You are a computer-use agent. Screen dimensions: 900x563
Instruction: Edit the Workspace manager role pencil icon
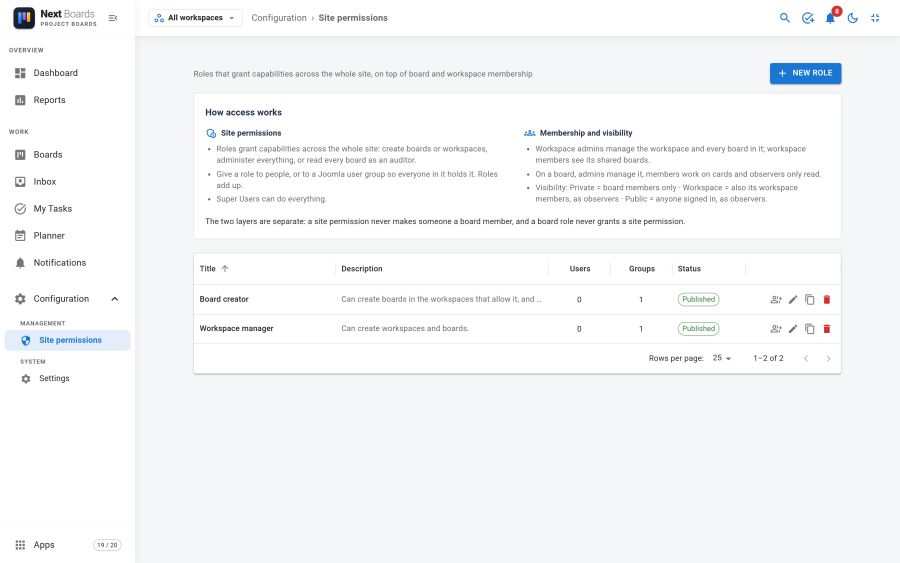coord(793,329)
